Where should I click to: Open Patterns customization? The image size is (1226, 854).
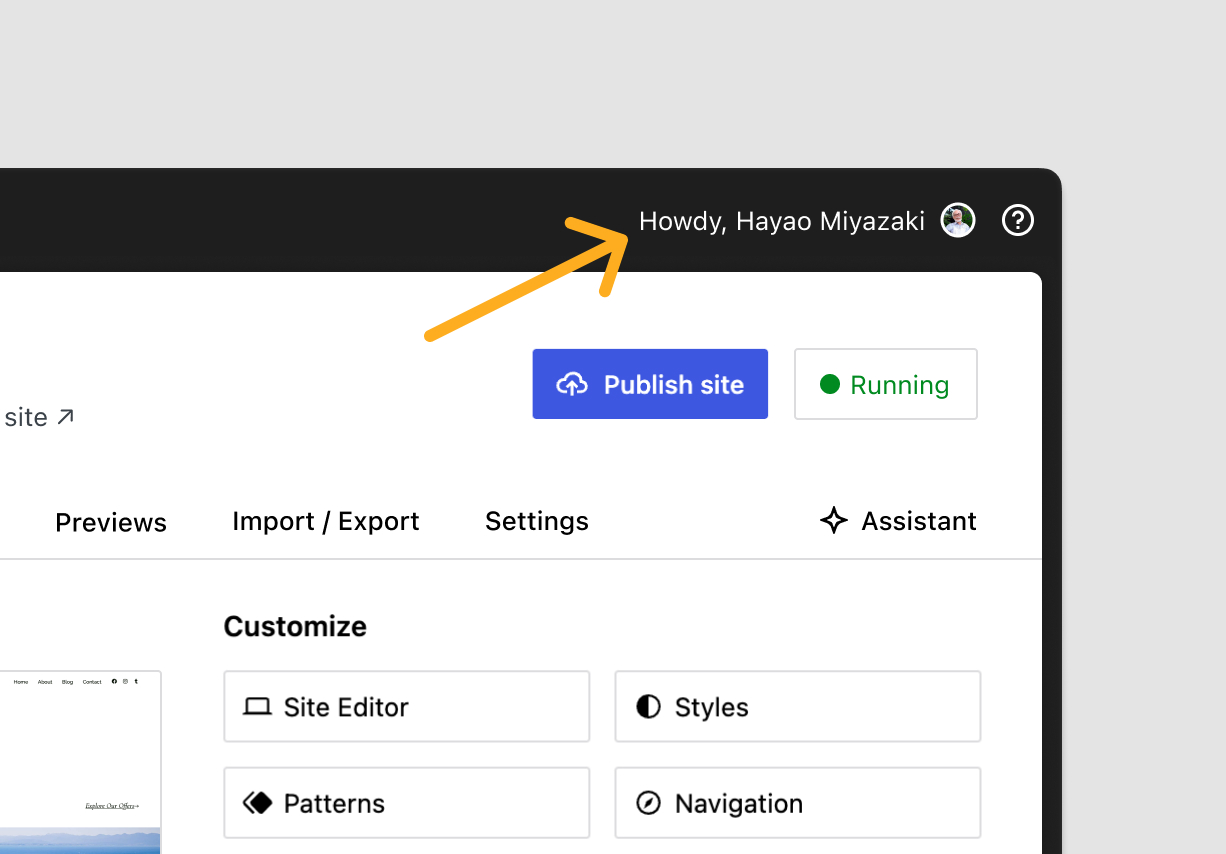tap(407, 803)
